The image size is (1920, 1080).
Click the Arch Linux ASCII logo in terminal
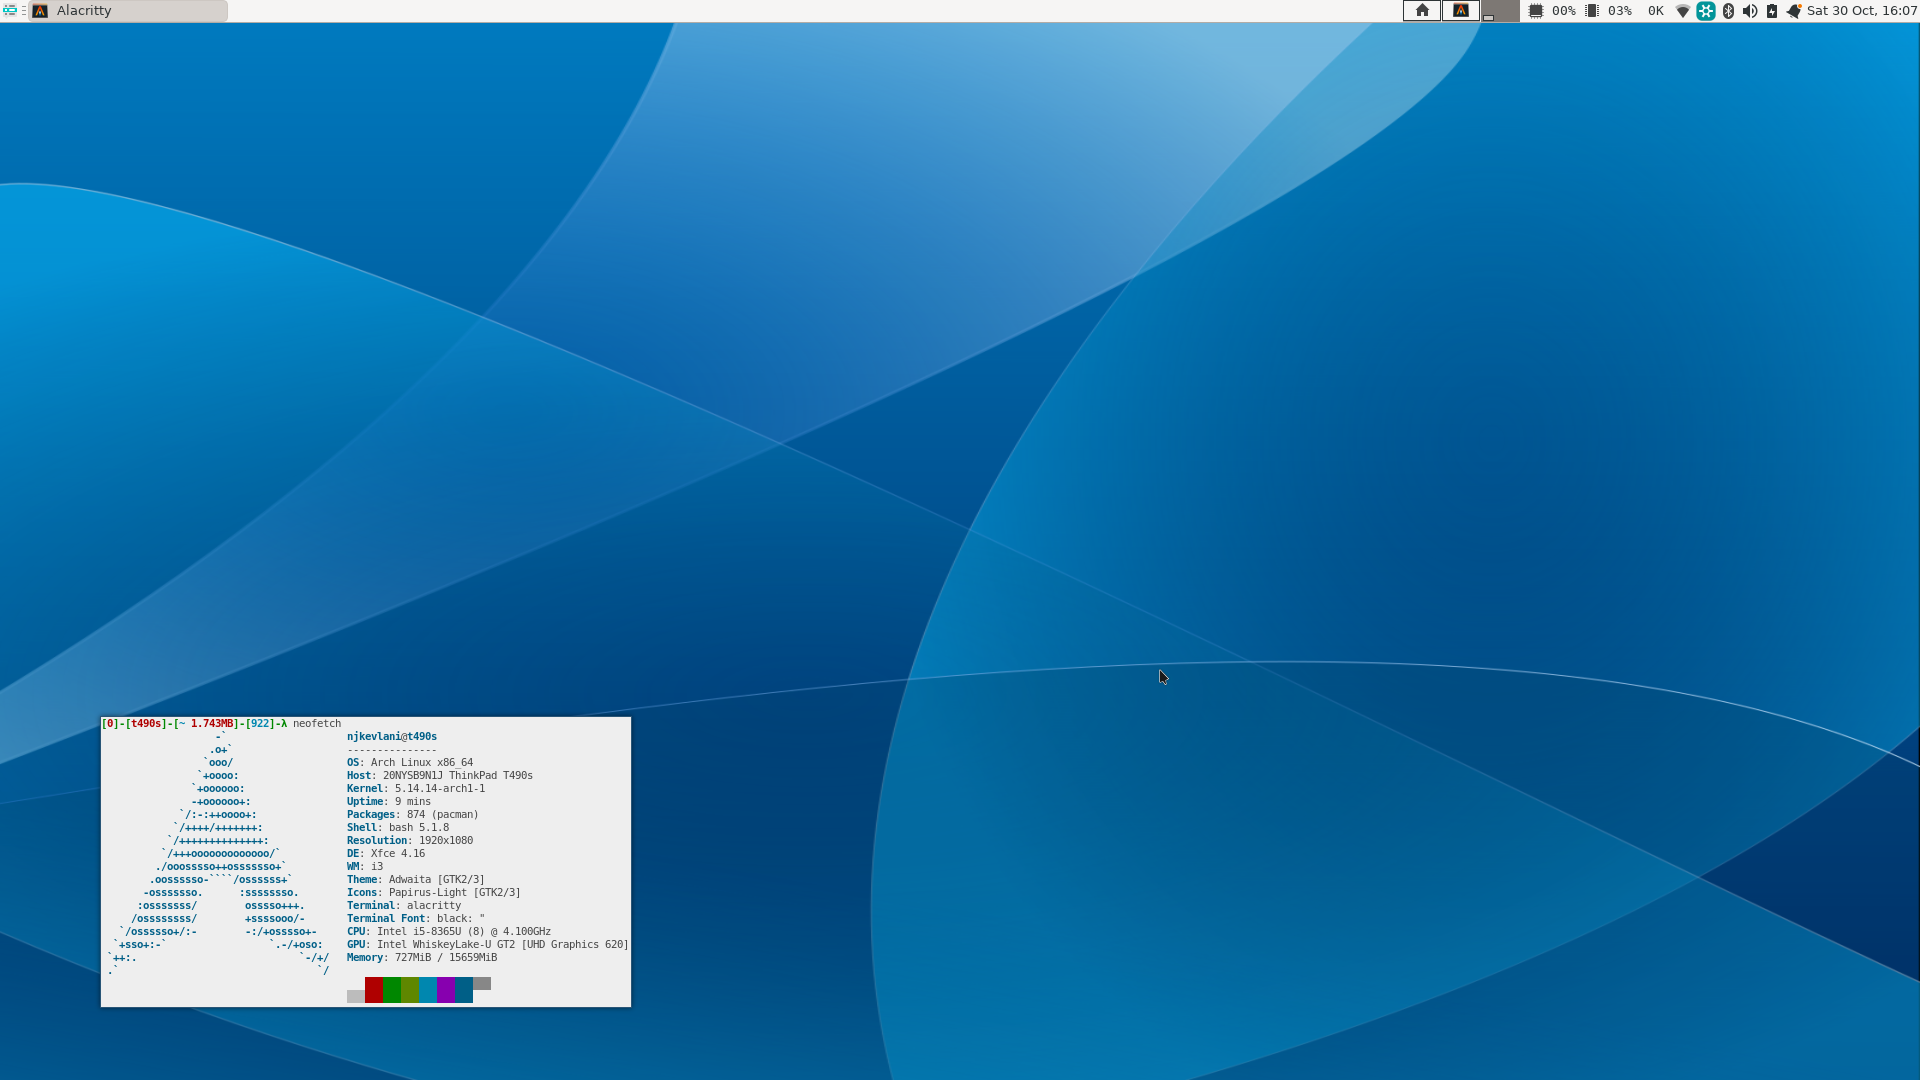(218, 854)
